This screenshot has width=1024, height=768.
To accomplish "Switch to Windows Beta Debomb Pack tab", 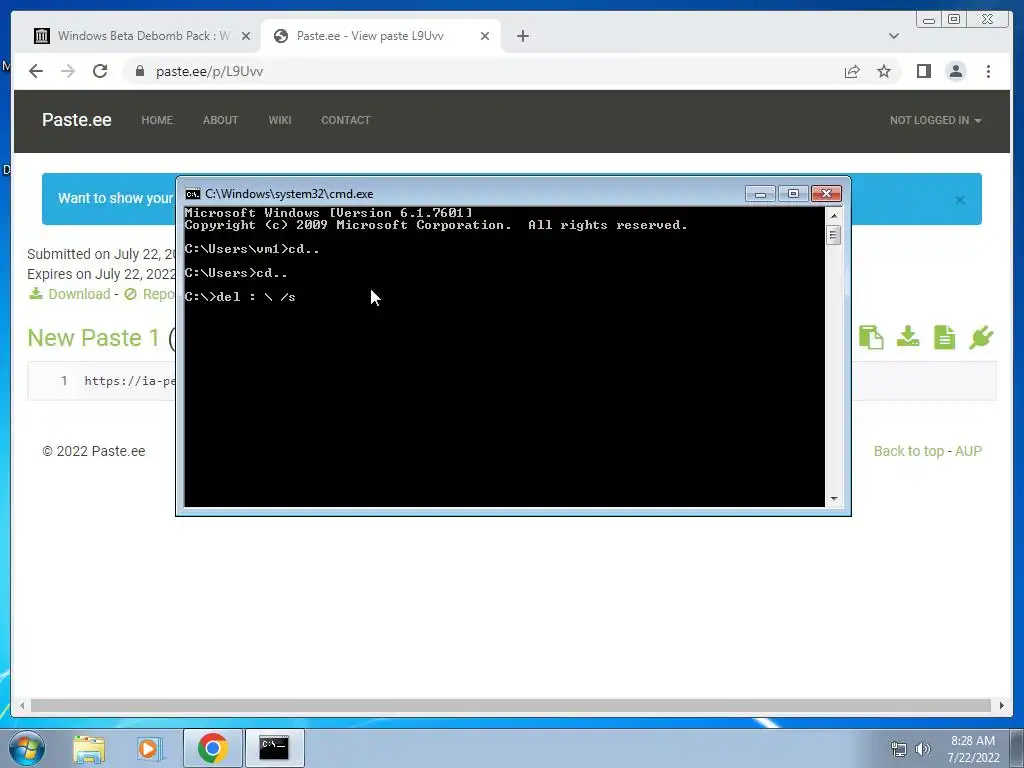I will point(140,36).
